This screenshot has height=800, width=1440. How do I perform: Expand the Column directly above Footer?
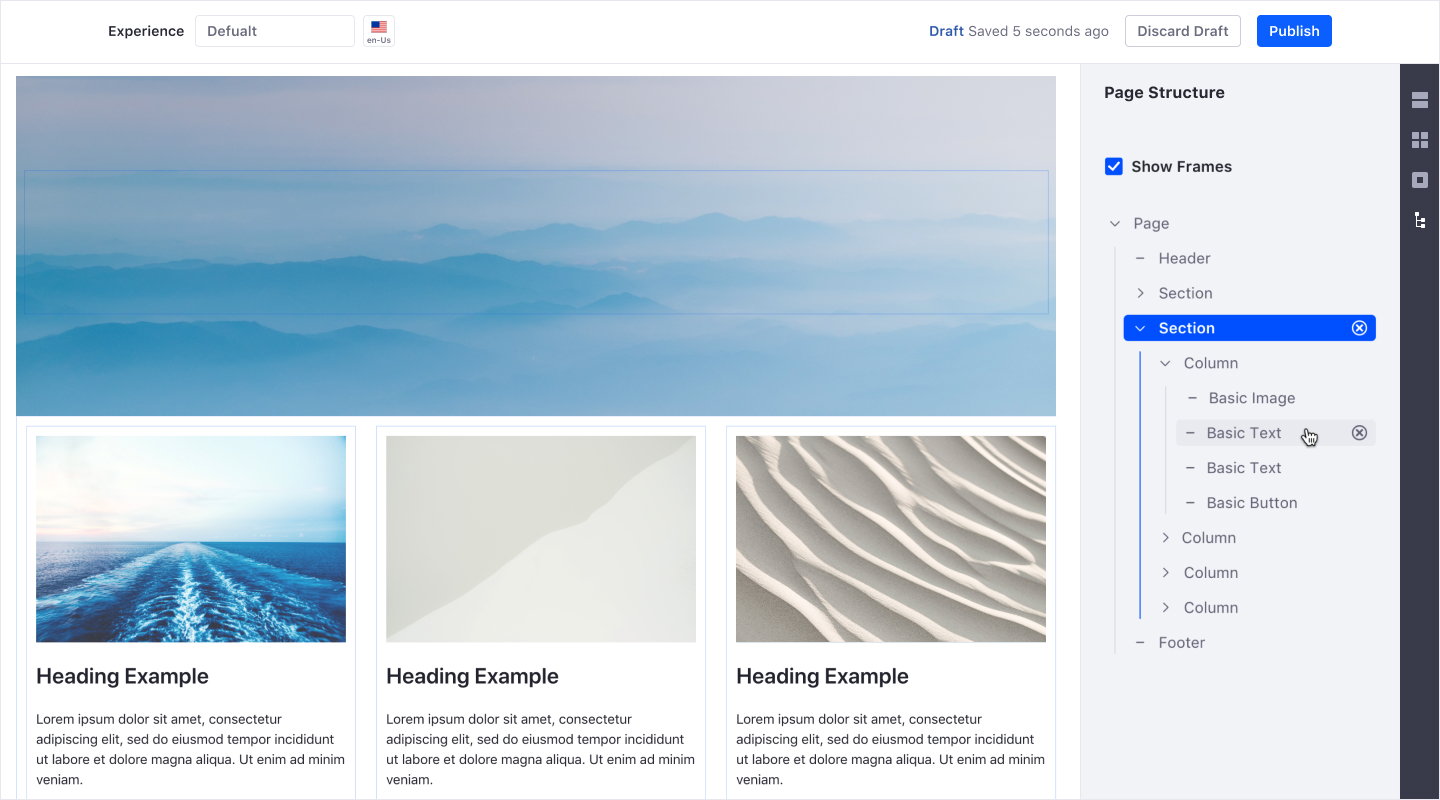pyautogui.click(x=1165, y=608)
